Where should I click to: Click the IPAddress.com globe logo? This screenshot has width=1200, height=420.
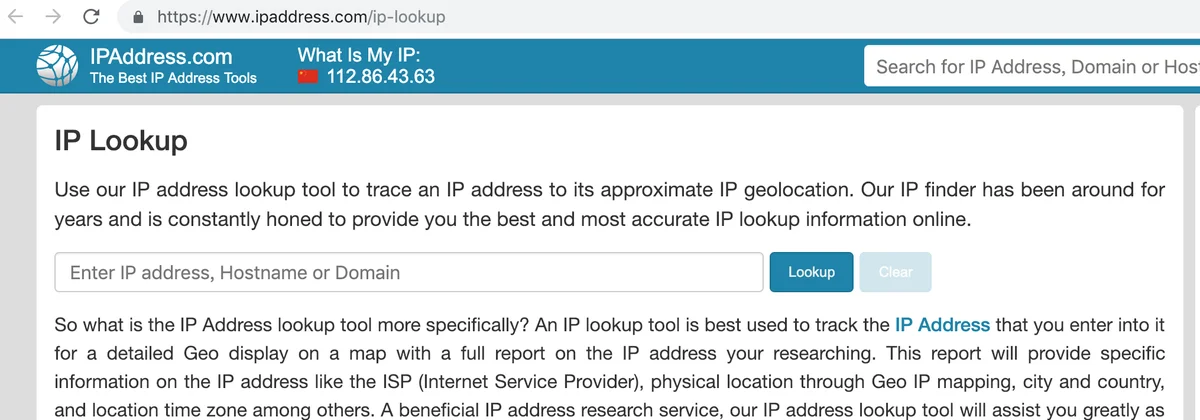pyautogui.click(x=57, y=66)
